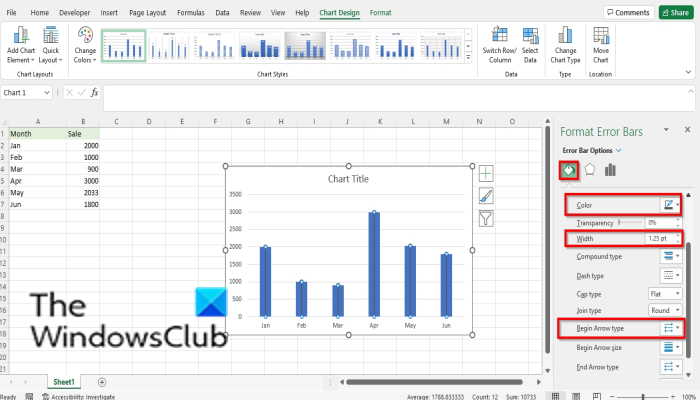
Task: Open Quick Layout gallery
Action: pos(50,45)
